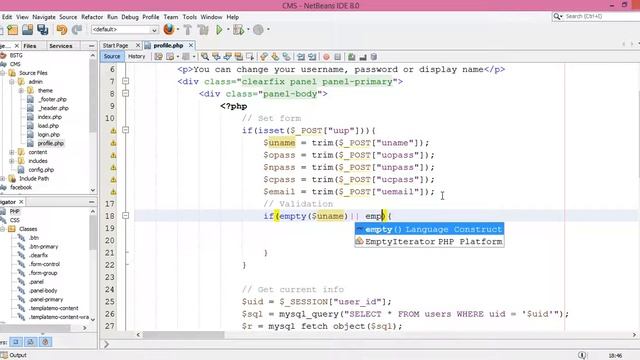This screenshot has width=640, height=360.
Task: Switch to the History view button
Action: 136,56
